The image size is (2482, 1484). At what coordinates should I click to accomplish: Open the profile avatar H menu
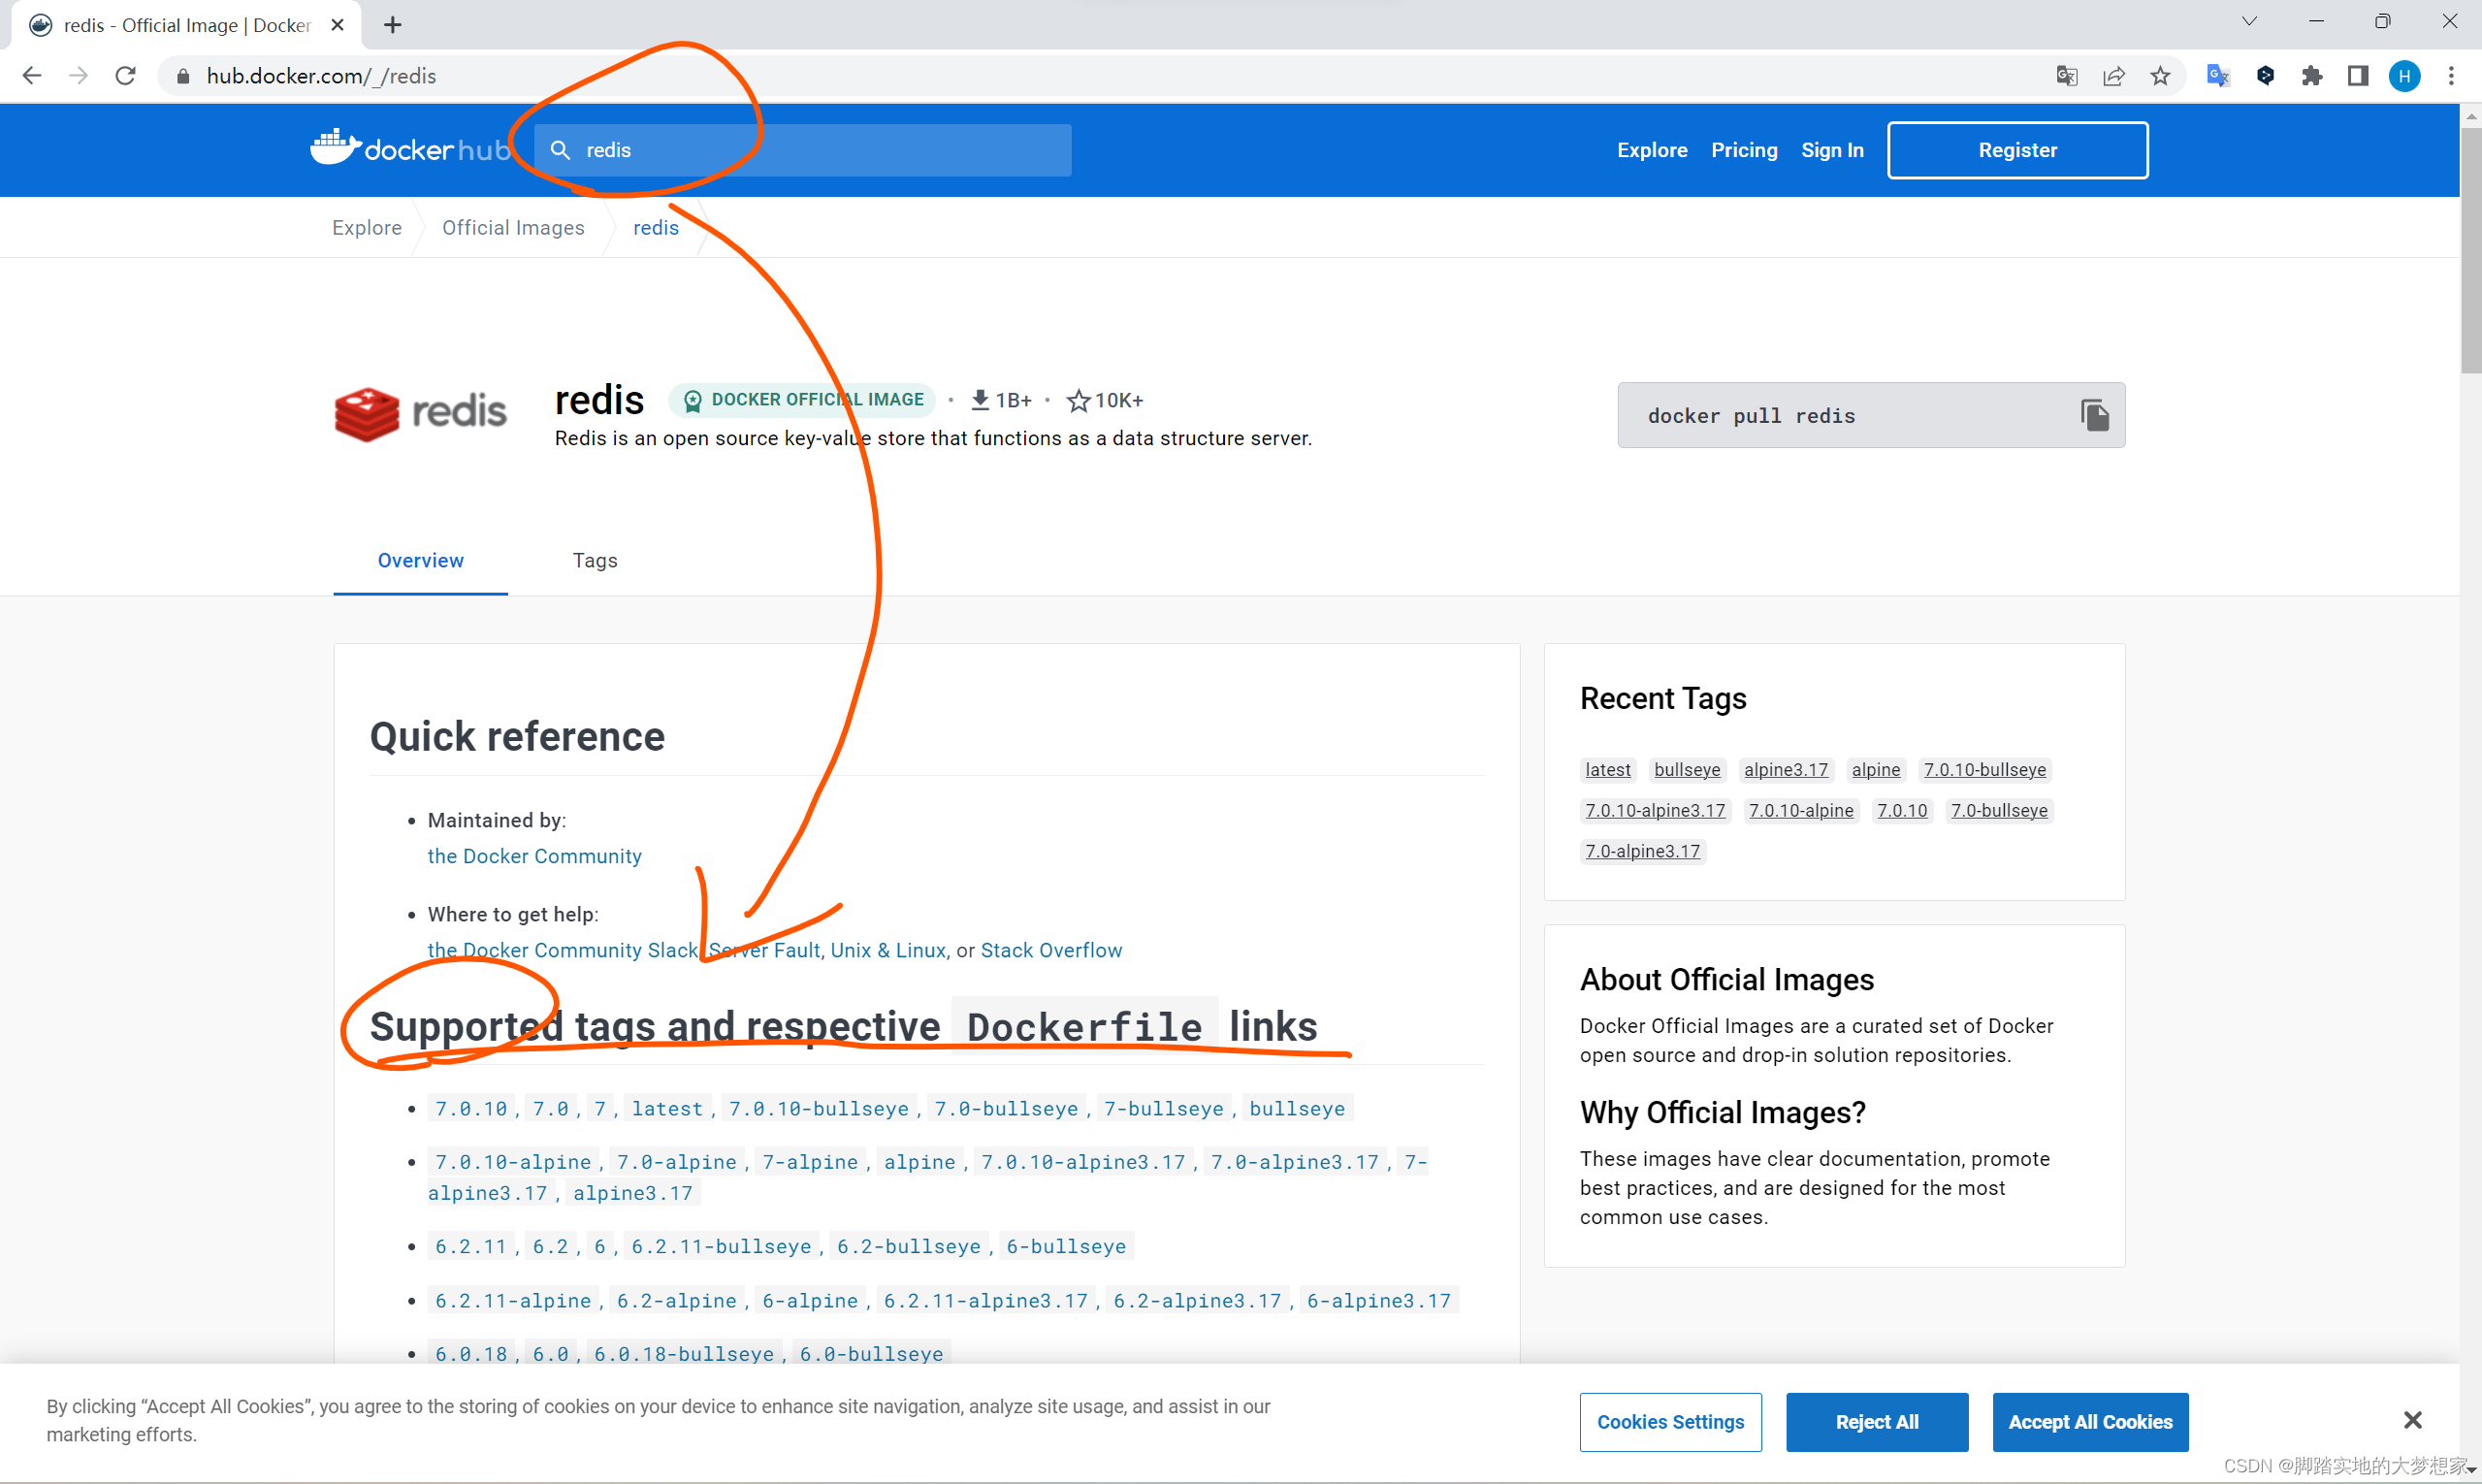tap(2404, 76)
